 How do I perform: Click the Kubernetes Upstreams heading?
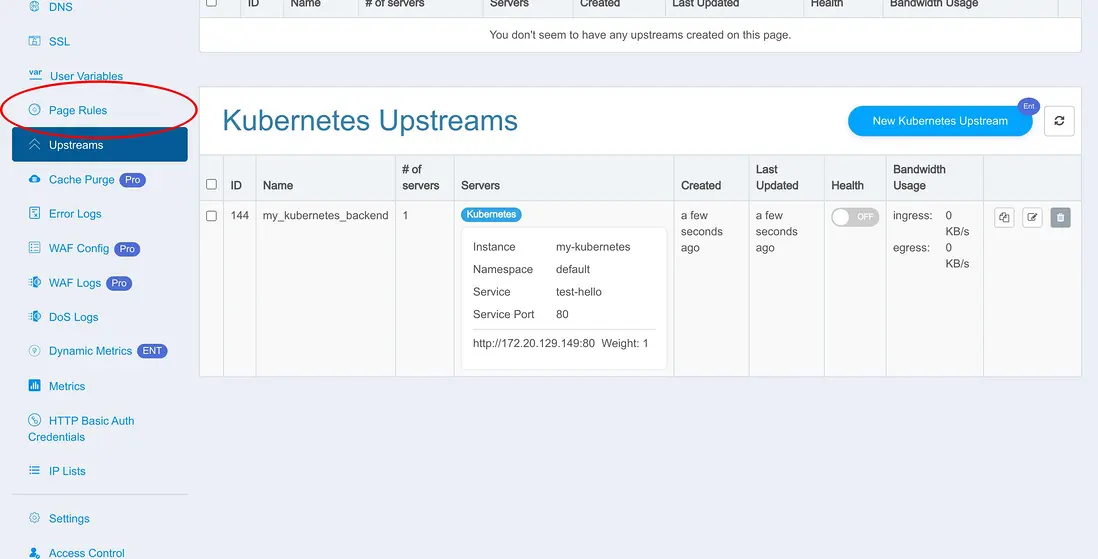click(x=370, y=120)
